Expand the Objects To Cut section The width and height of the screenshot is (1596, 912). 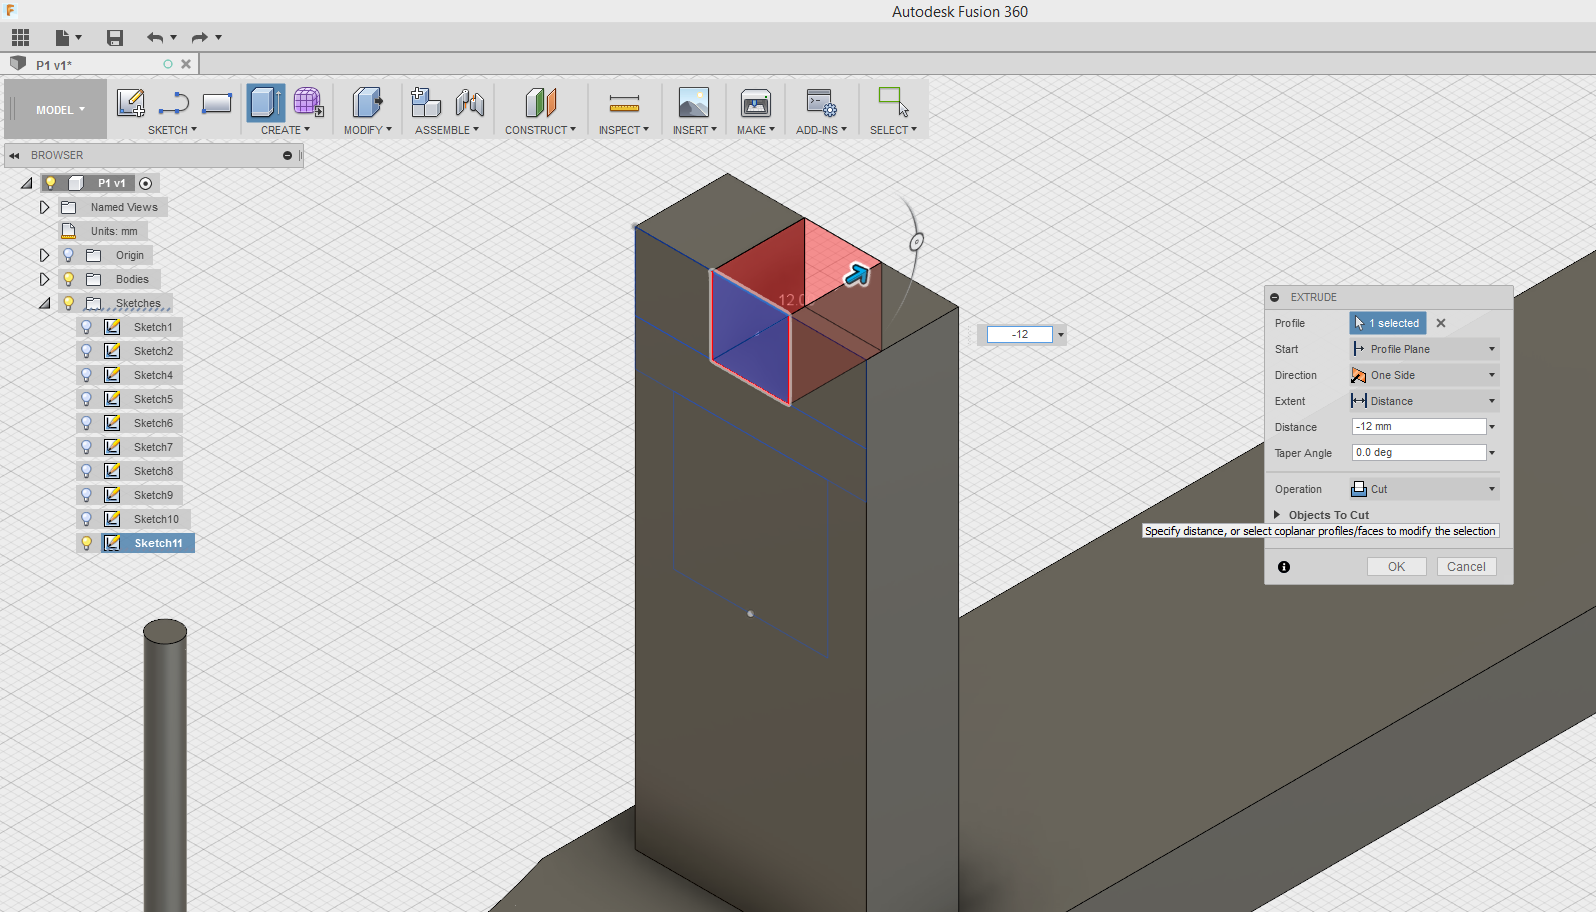coord(1277,515)
